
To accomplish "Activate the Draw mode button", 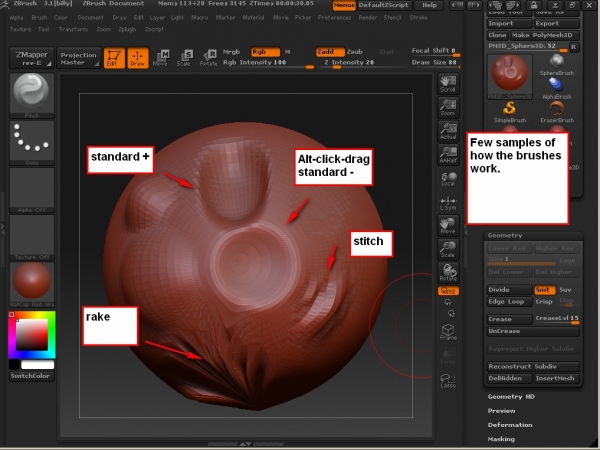I will coord(137,58).
